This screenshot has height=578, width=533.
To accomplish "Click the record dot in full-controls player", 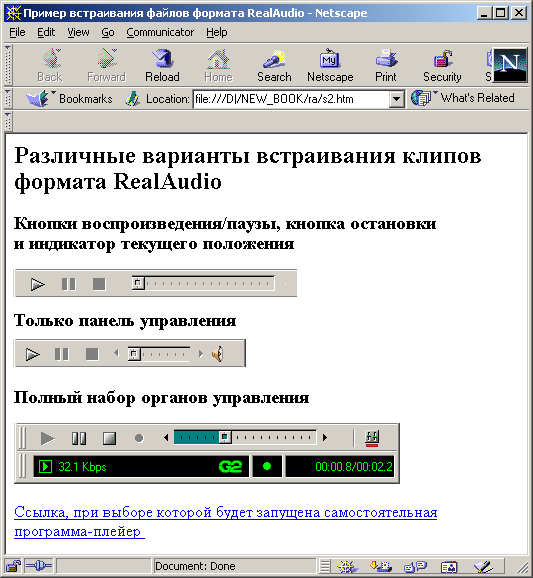I will click(x=139, y=438).
